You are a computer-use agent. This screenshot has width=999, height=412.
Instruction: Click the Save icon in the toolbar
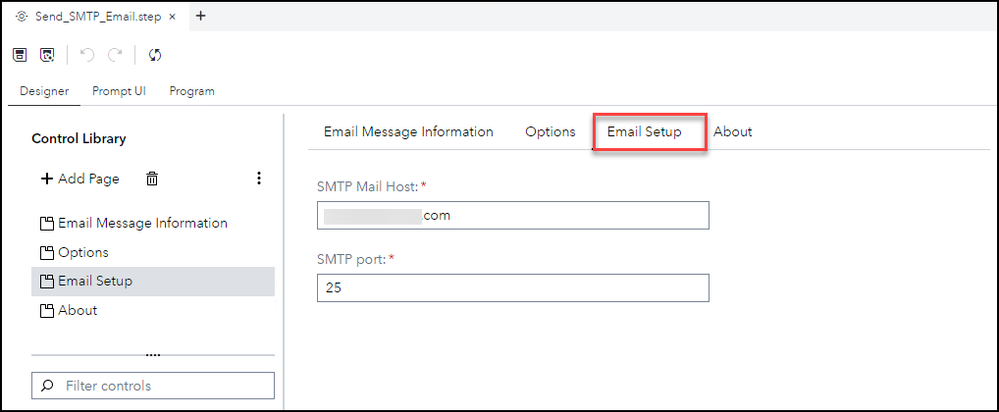(19, 55)
